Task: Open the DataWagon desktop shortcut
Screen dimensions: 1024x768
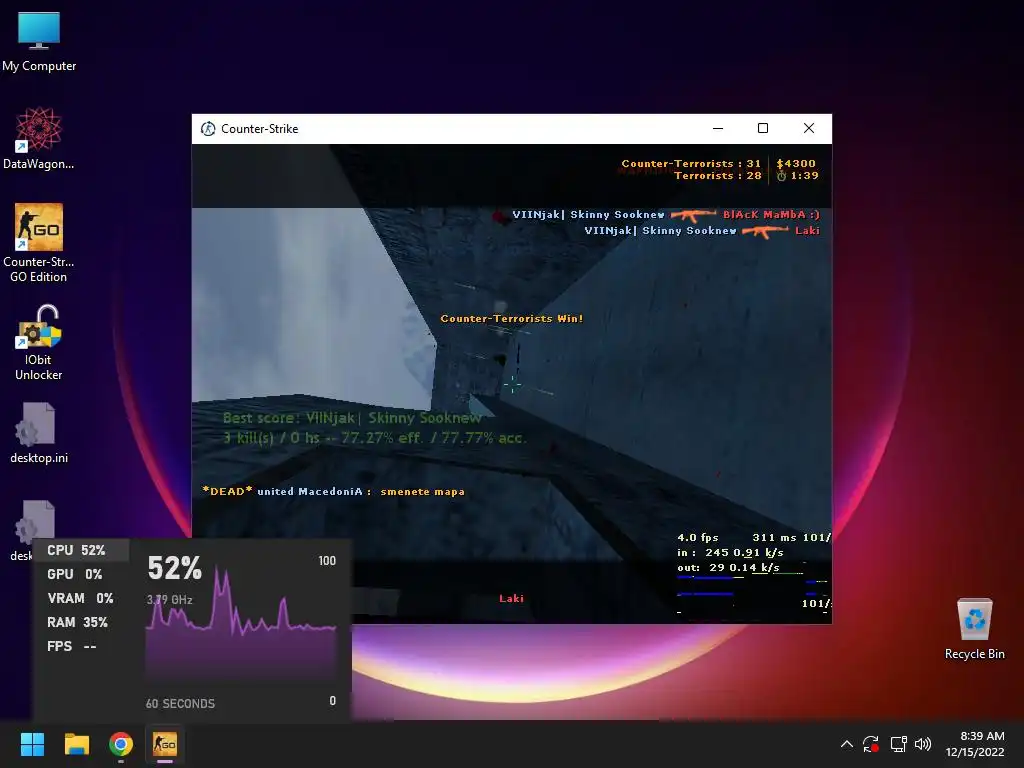Action: pos(39,138)
